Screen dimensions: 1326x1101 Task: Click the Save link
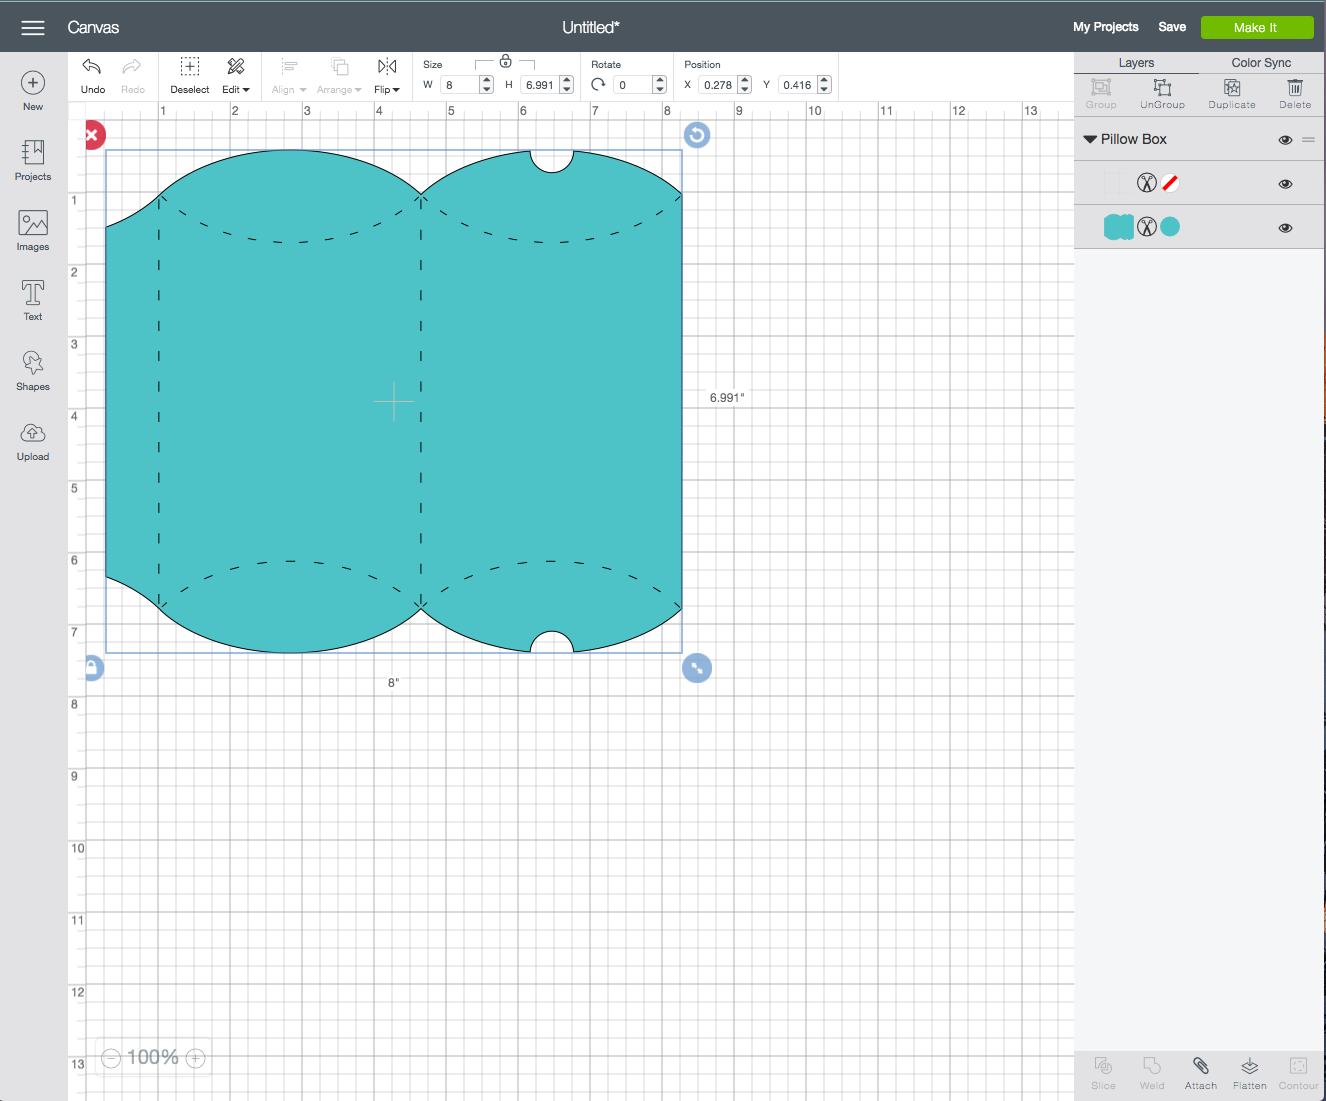point(1171,27)
